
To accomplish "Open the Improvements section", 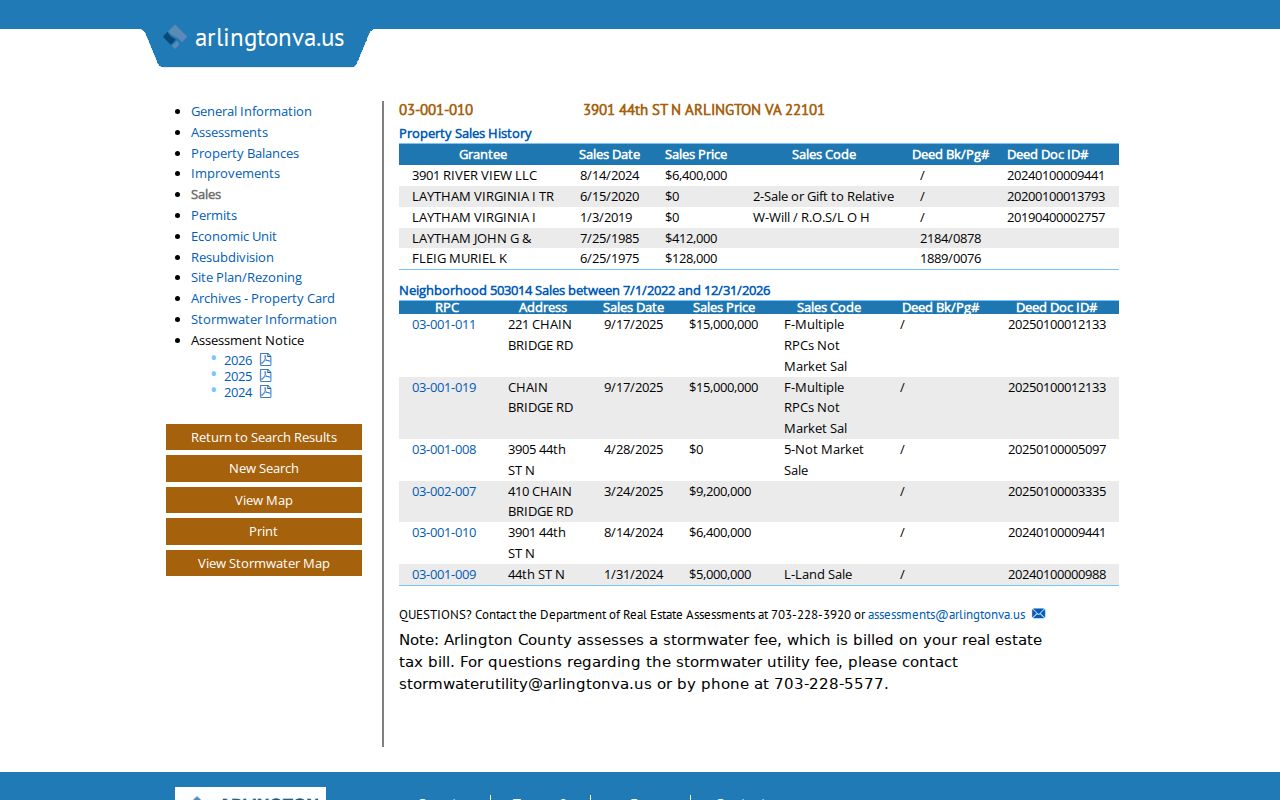I will tap(235, 173).
